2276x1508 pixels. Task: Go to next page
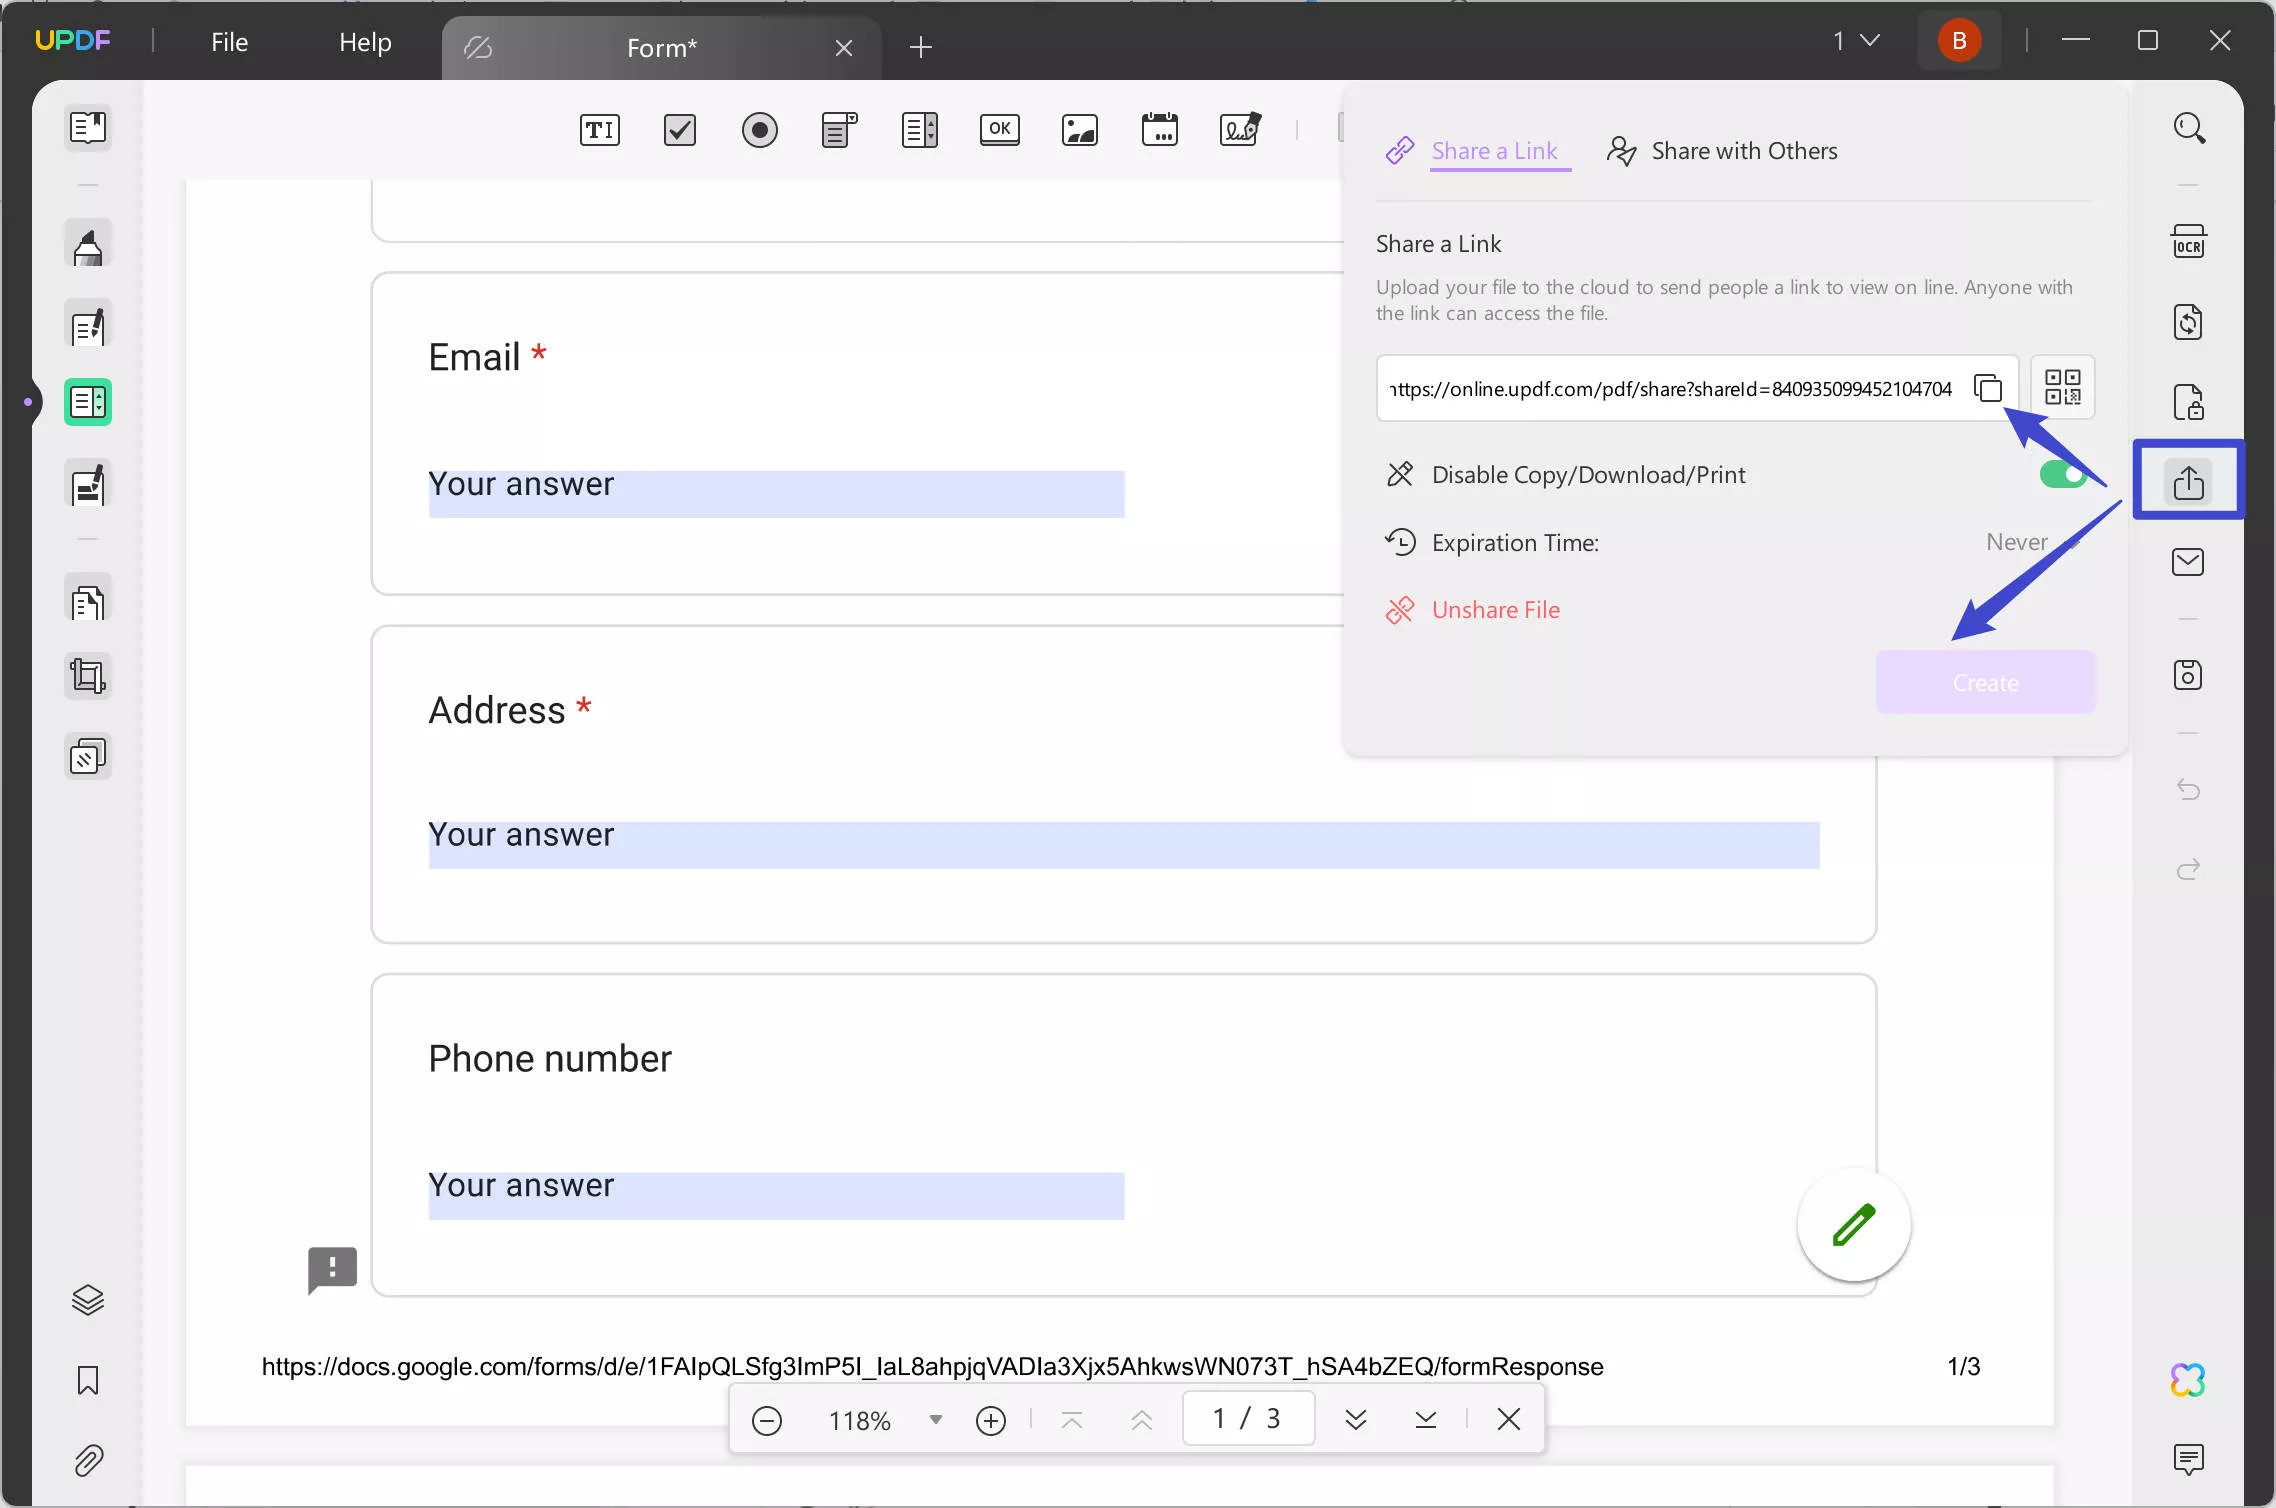[x=1356, y=1420]
